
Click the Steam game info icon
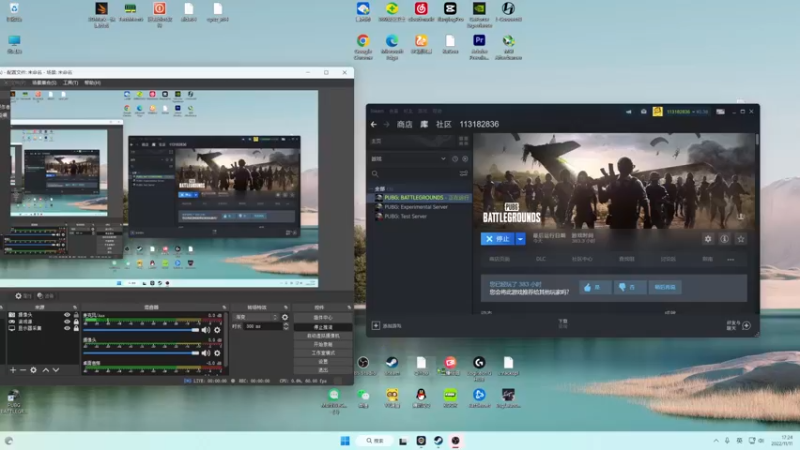[x=724, y=239]
